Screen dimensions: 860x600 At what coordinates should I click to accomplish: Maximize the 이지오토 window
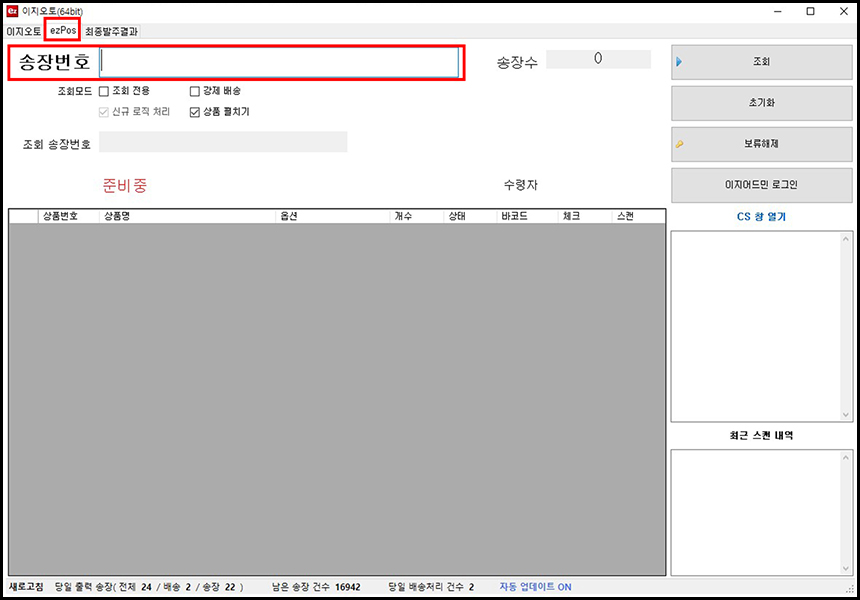pyautogui.click(x=811, y=12)
